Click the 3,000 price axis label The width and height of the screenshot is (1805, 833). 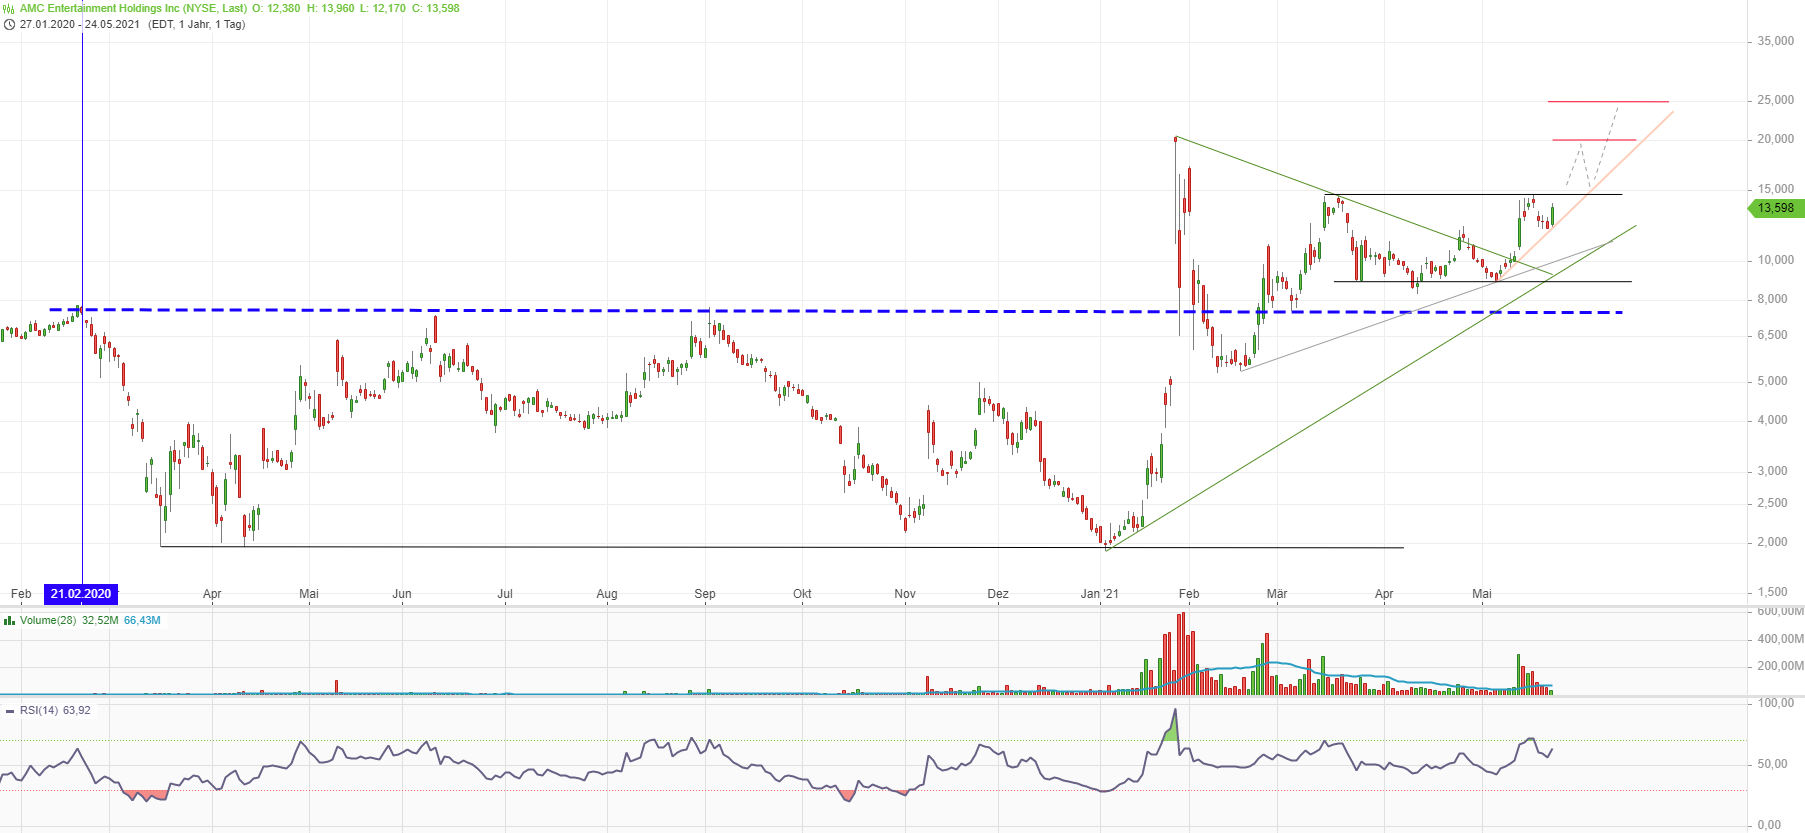[x=1773, y=471]
